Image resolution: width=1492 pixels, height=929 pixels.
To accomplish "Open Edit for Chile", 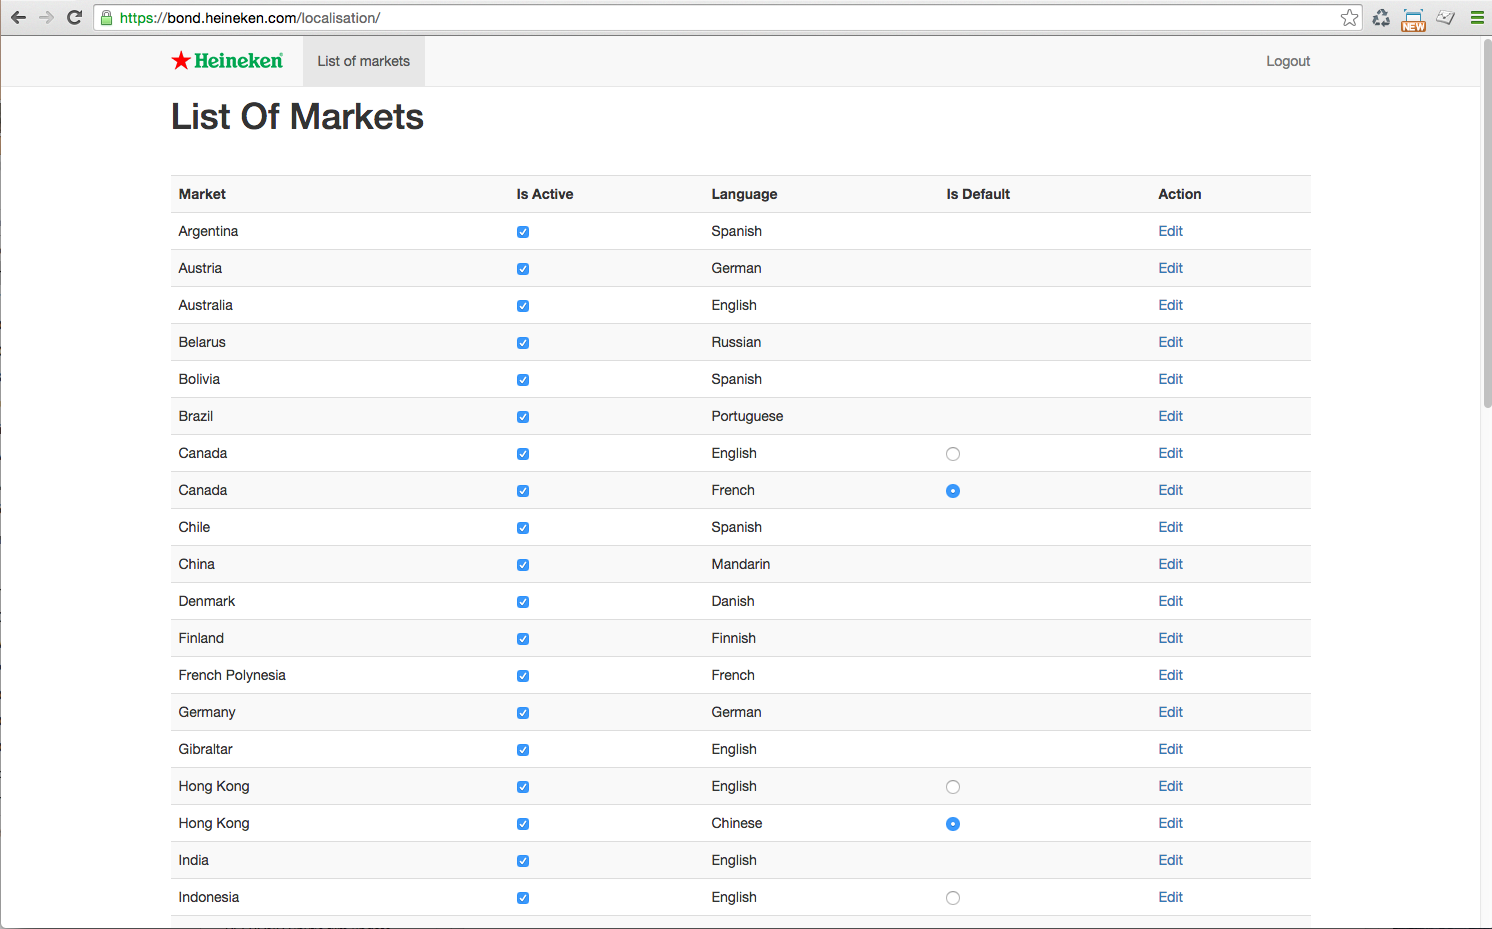I will (x=1170, y=527).
